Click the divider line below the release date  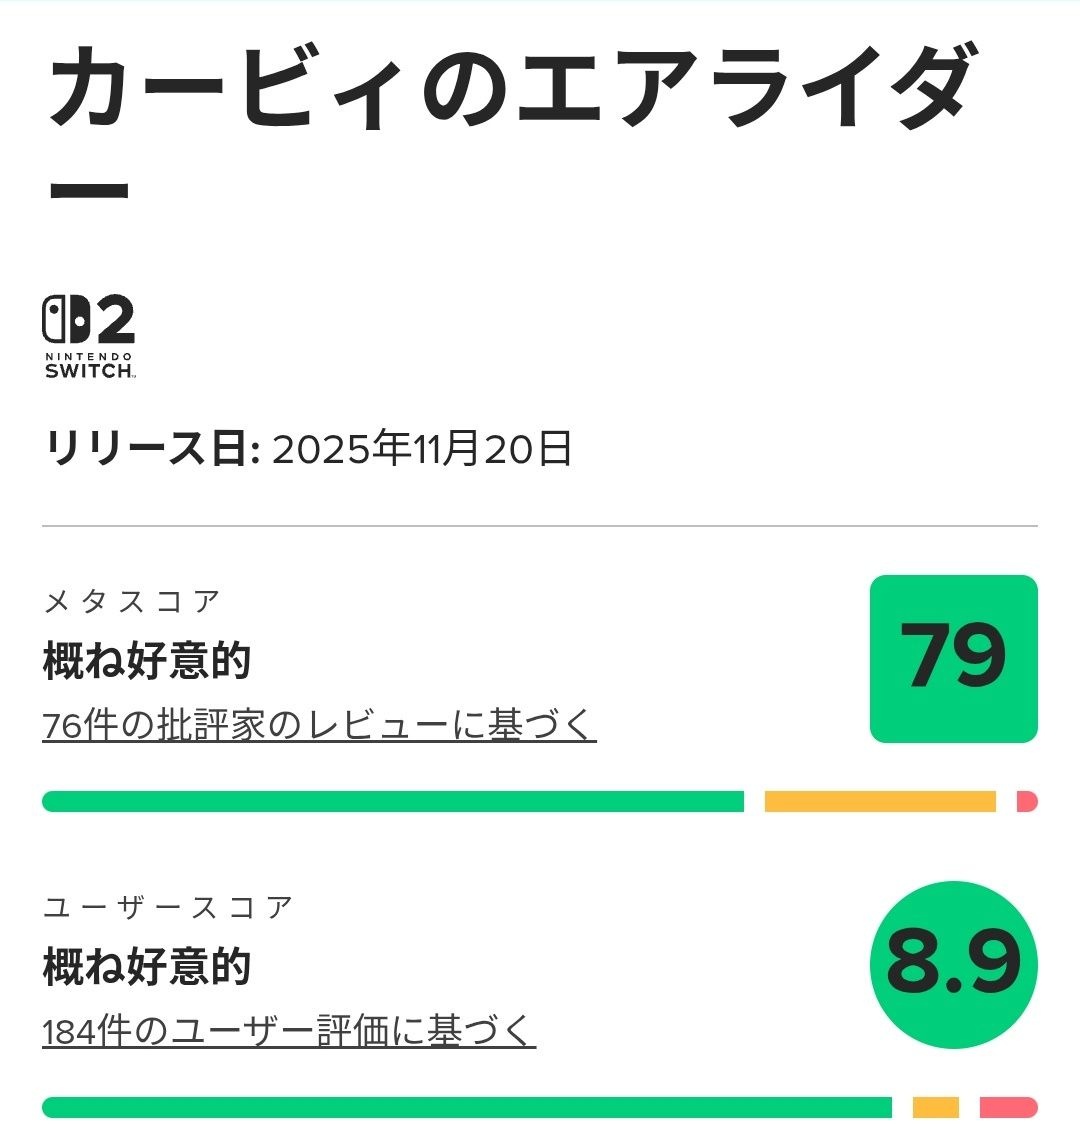tap(540, 526)
